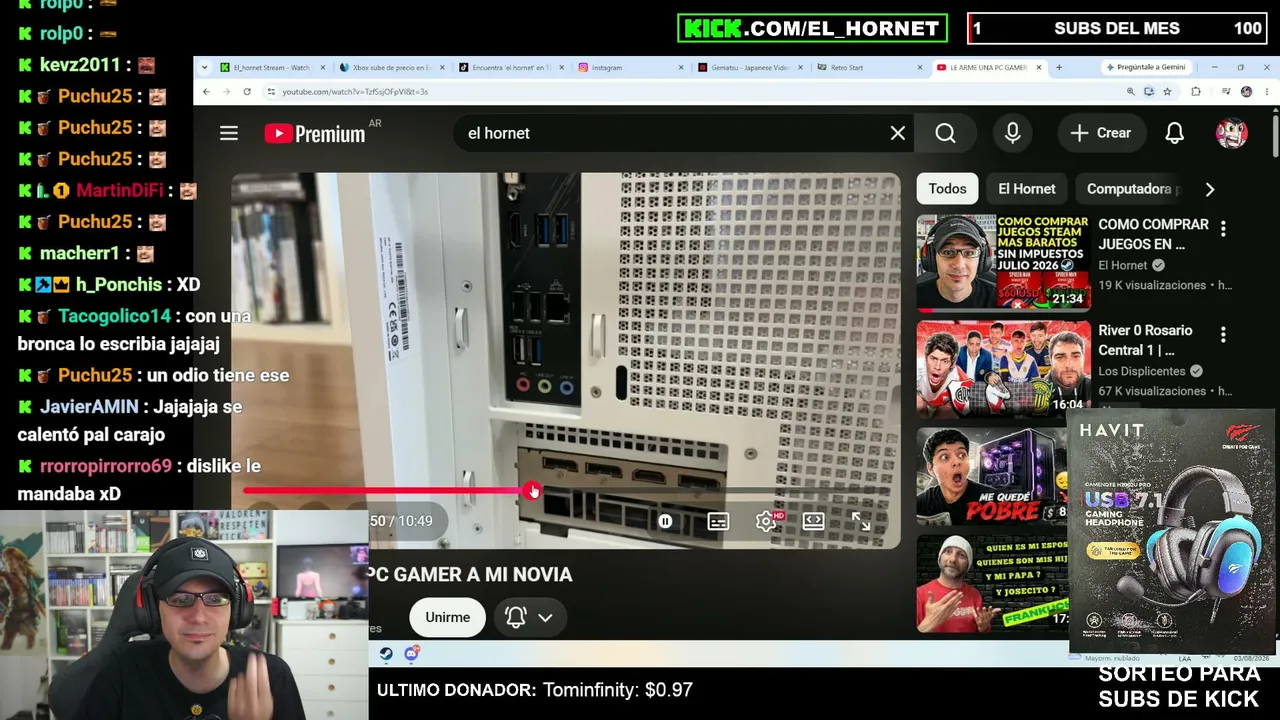View site information icon in address bar

pos(271,91)
